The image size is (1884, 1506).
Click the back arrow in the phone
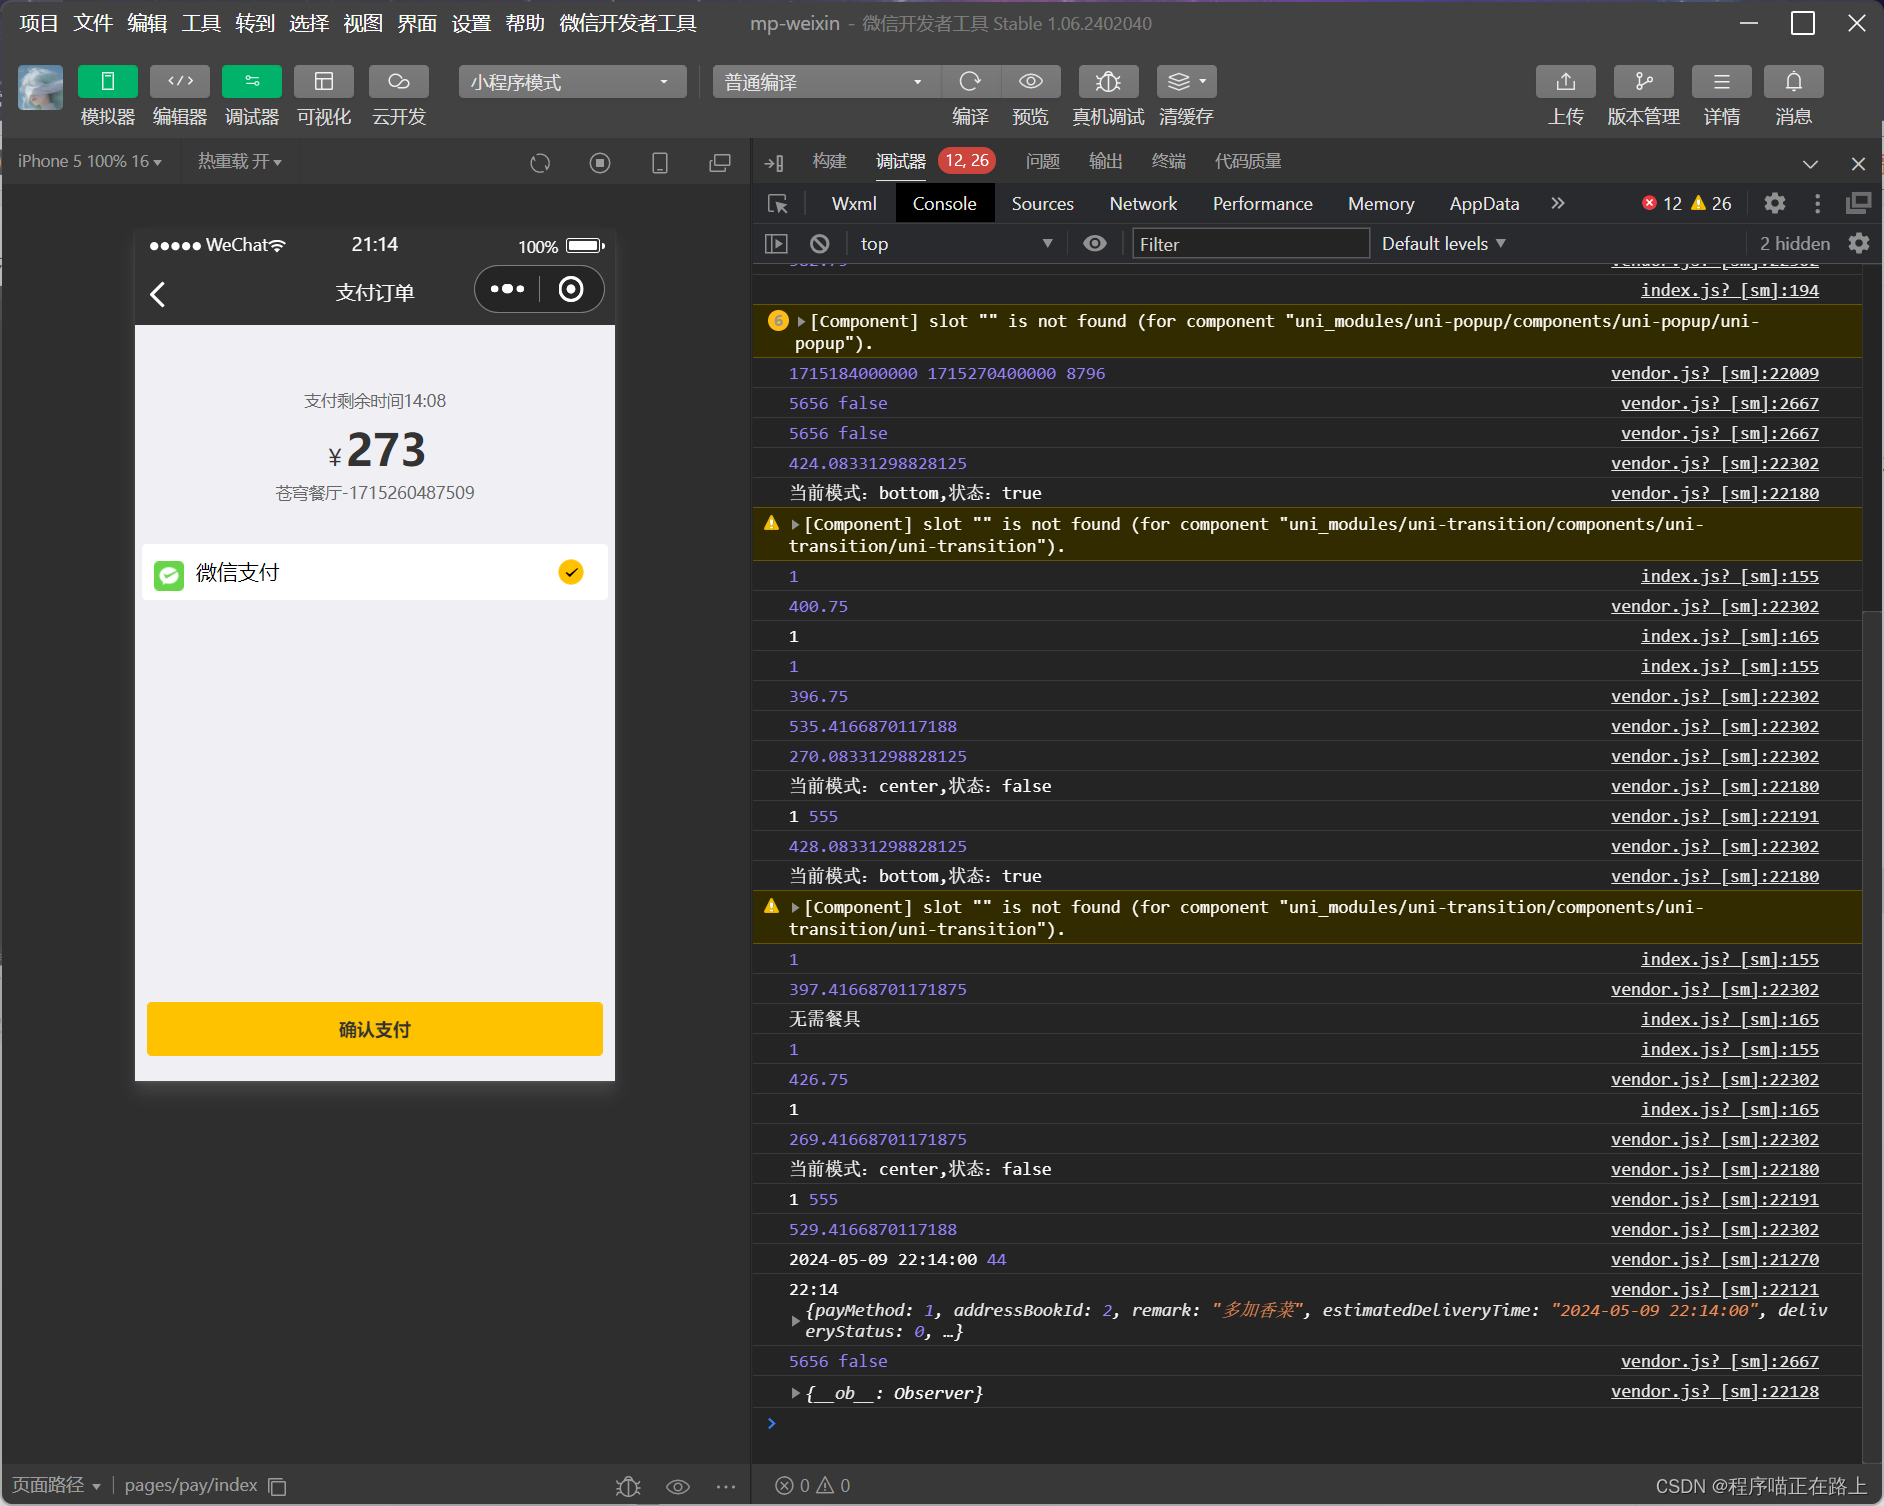tap(158, 294)
